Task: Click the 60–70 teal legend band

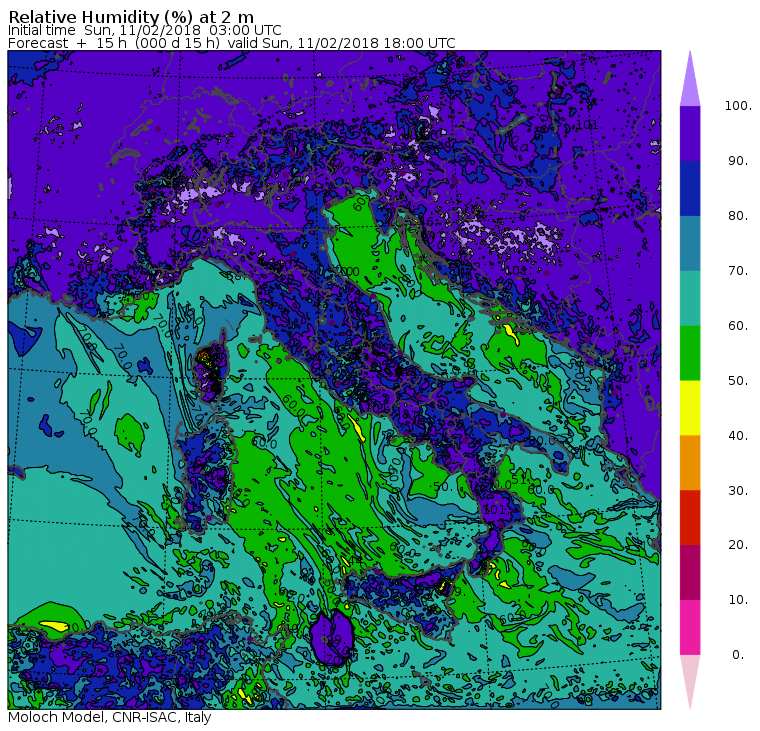Action: point(690,298)
